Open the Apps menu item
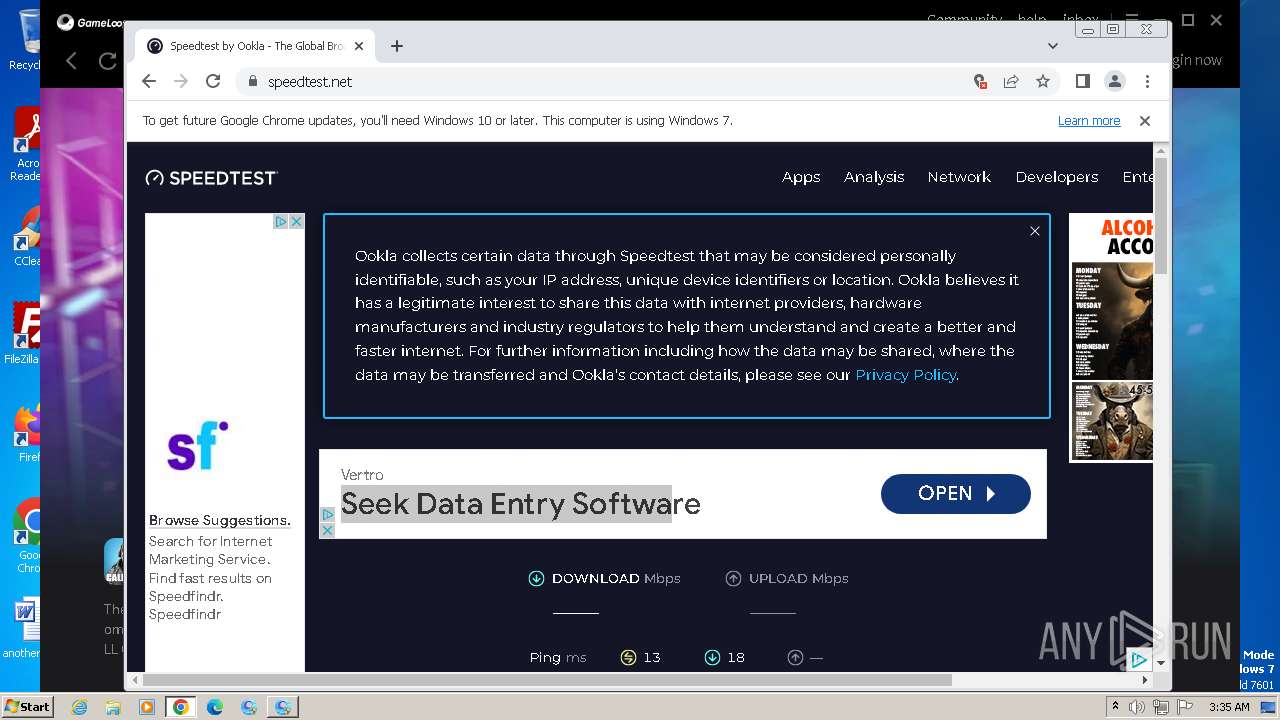 click(801, 177)
